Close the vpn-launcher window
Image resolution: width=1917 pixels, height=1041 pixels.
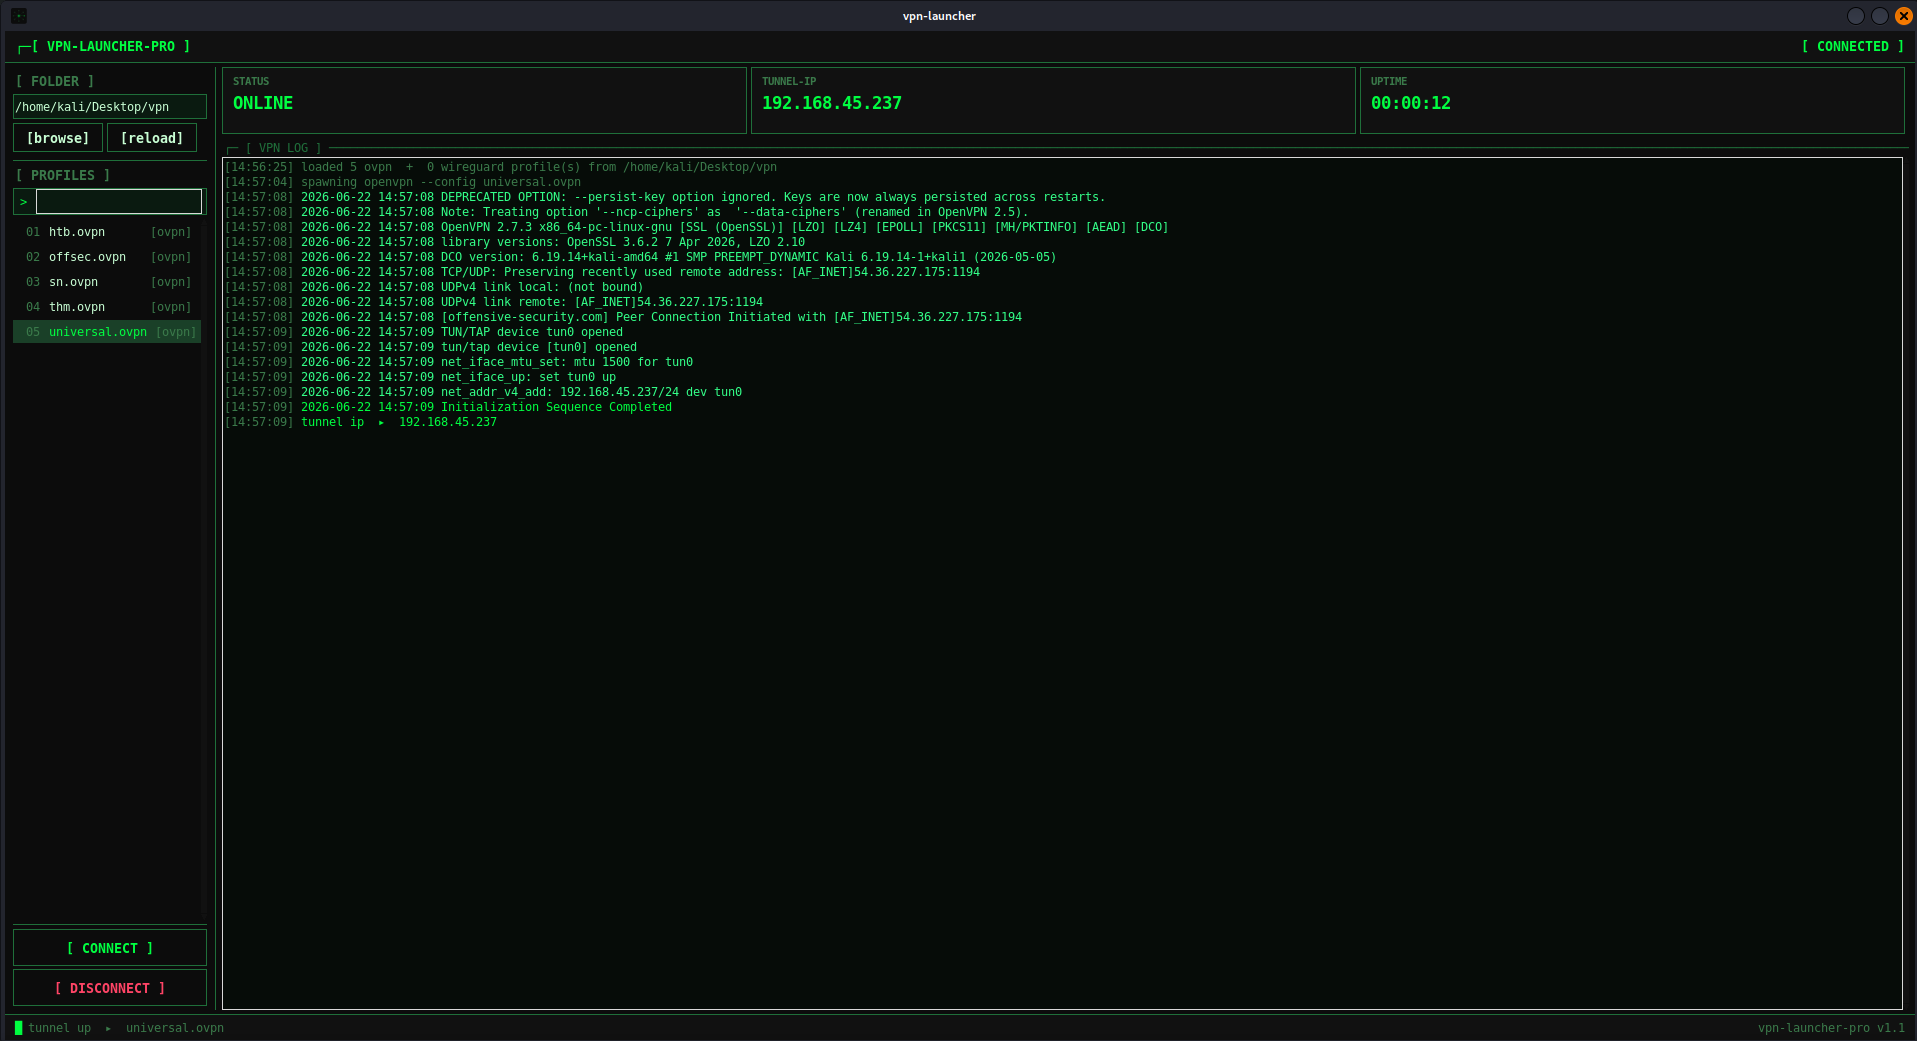tap(1904, 16)
